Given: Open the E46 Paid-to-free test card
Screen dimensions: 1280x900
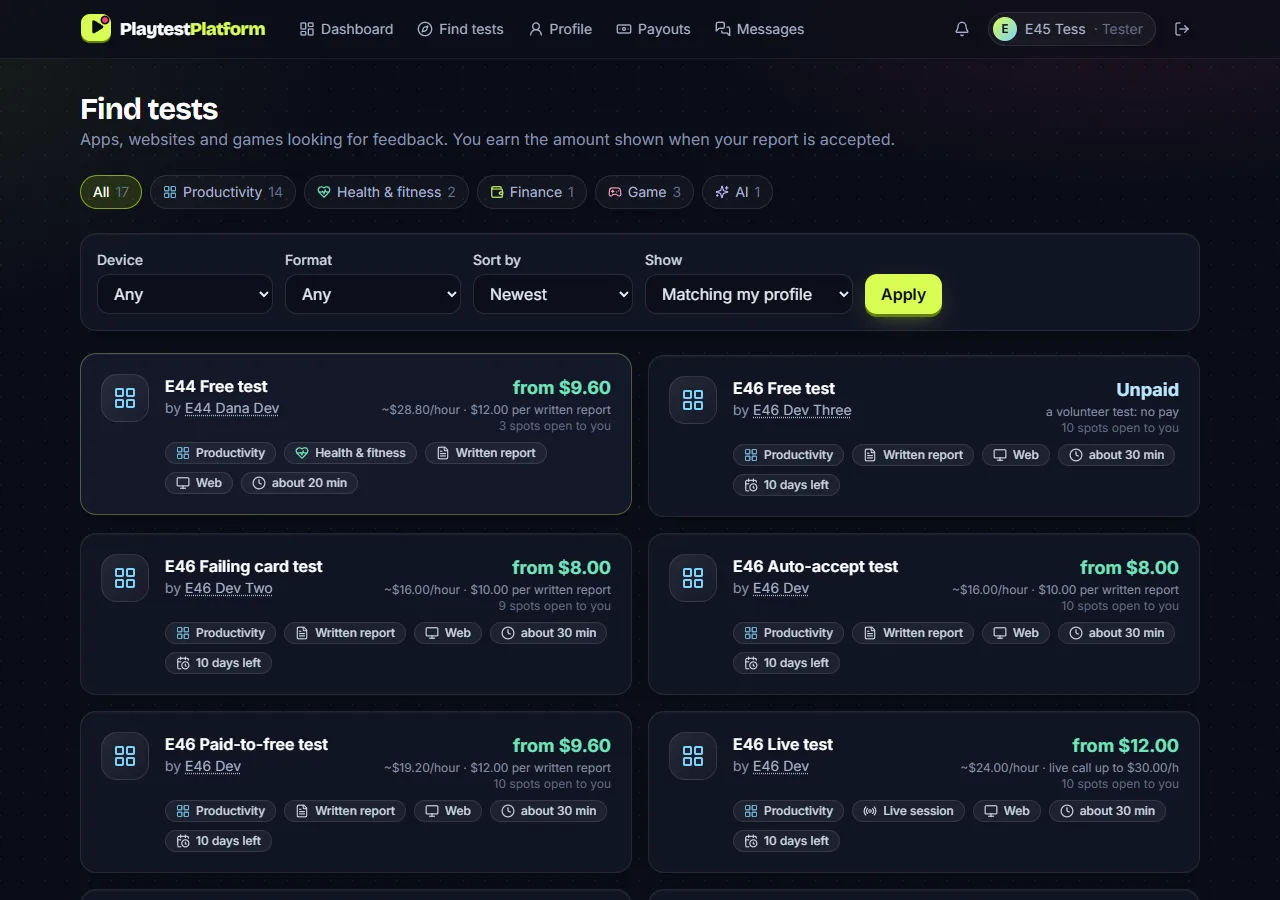Looking at the screenshot, I should pos(356,792).
